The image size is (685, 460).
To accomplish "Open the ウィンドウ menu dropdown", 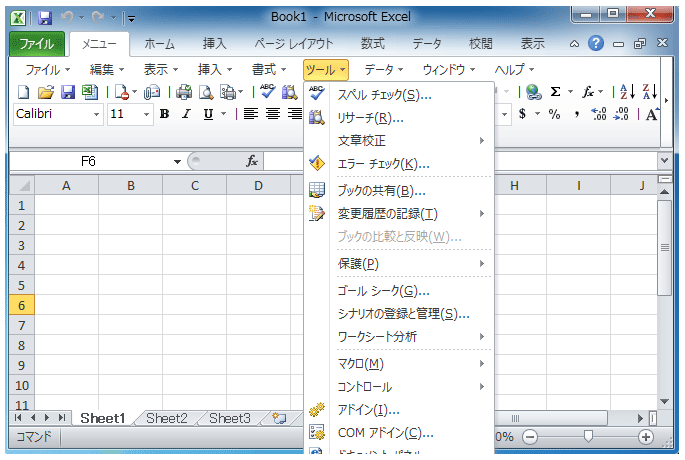I will pos(448,69).
